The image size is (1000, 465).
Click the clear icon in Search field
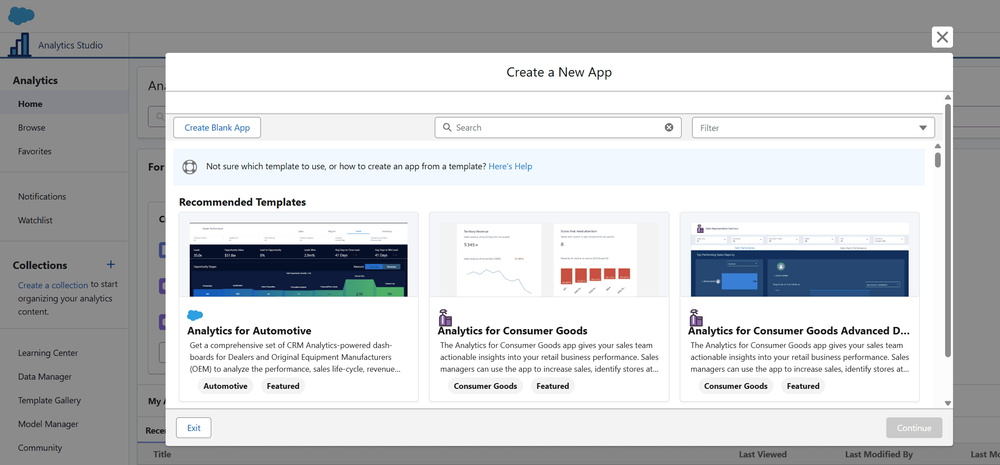click(670, 128)
